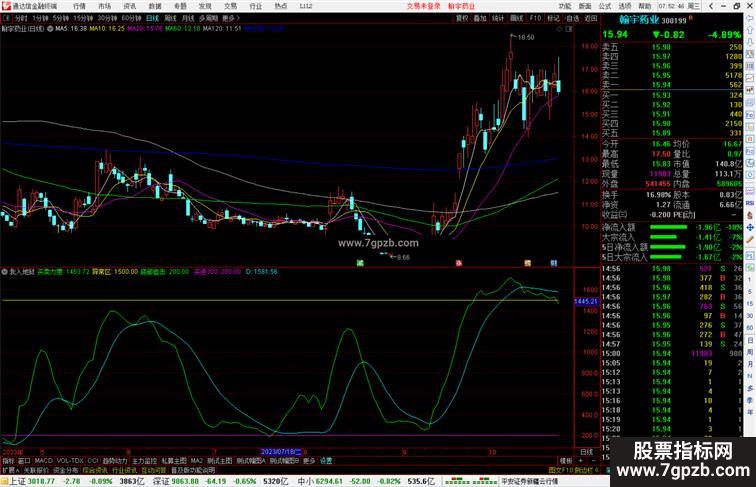Open the 数据 menu
756x487 pixels.
[155, 6]
